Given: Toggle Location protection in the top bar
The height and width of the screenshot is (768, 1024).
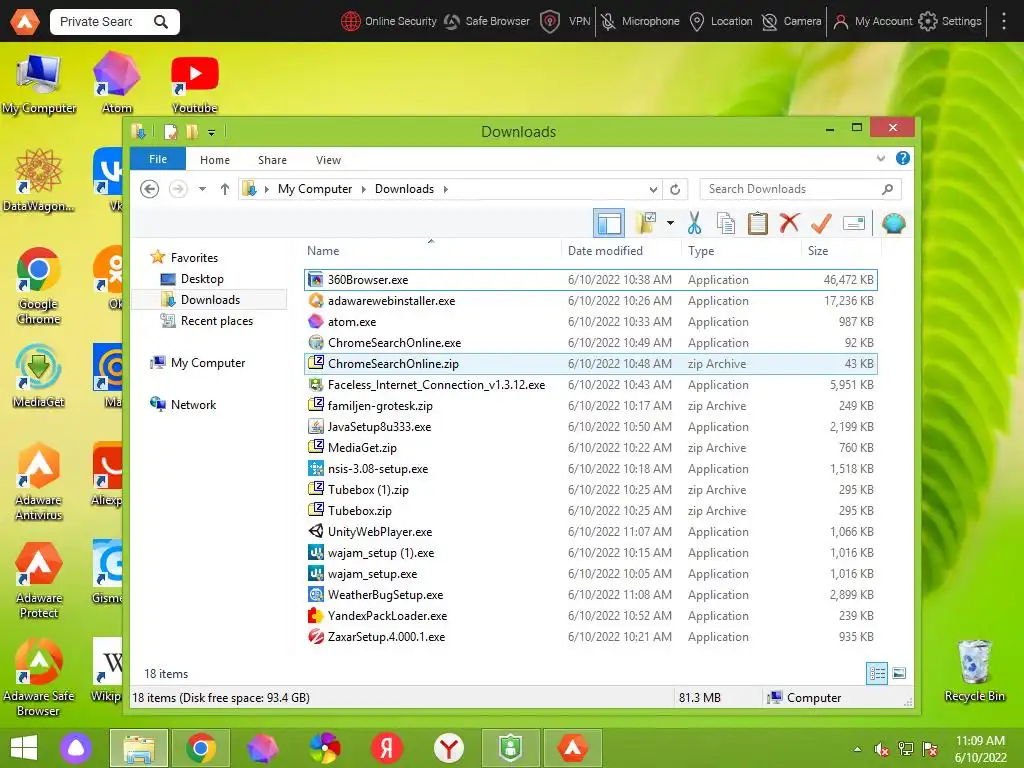Looking at the screenshot, I should [x=721, y=22].
